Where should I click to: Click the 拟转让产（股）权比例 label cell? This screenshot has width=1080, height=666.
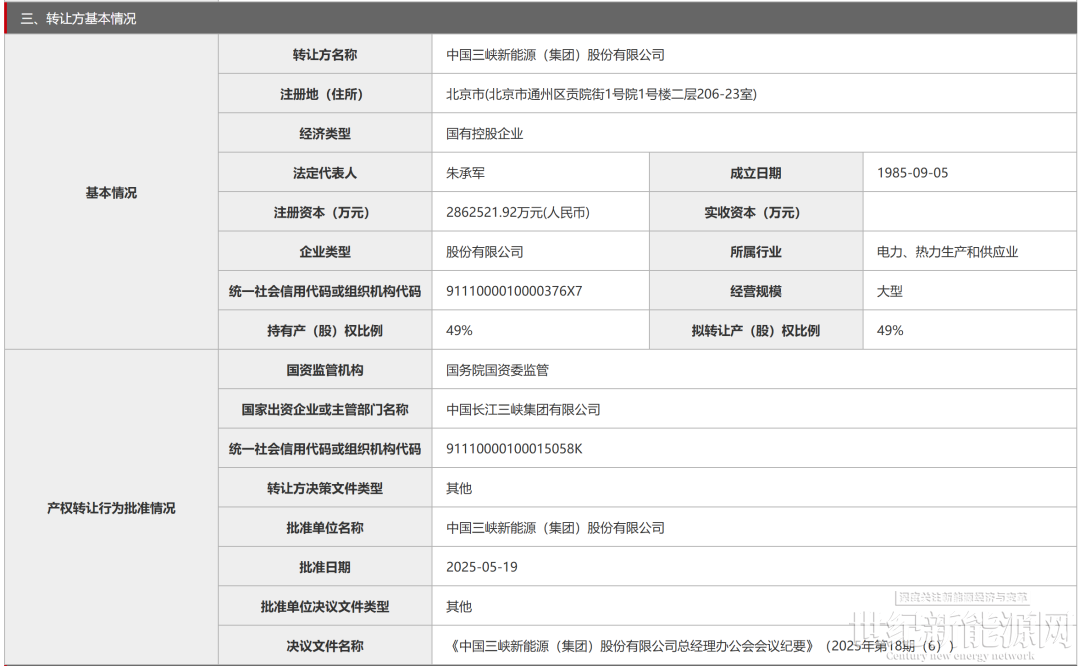point(756,331)
